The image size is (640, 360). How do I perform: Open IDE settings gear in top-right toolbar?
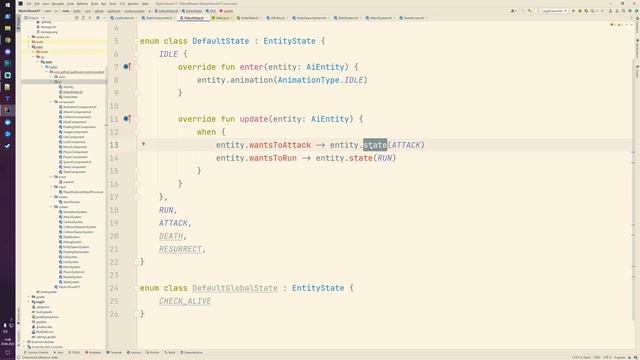pos(630,11)
